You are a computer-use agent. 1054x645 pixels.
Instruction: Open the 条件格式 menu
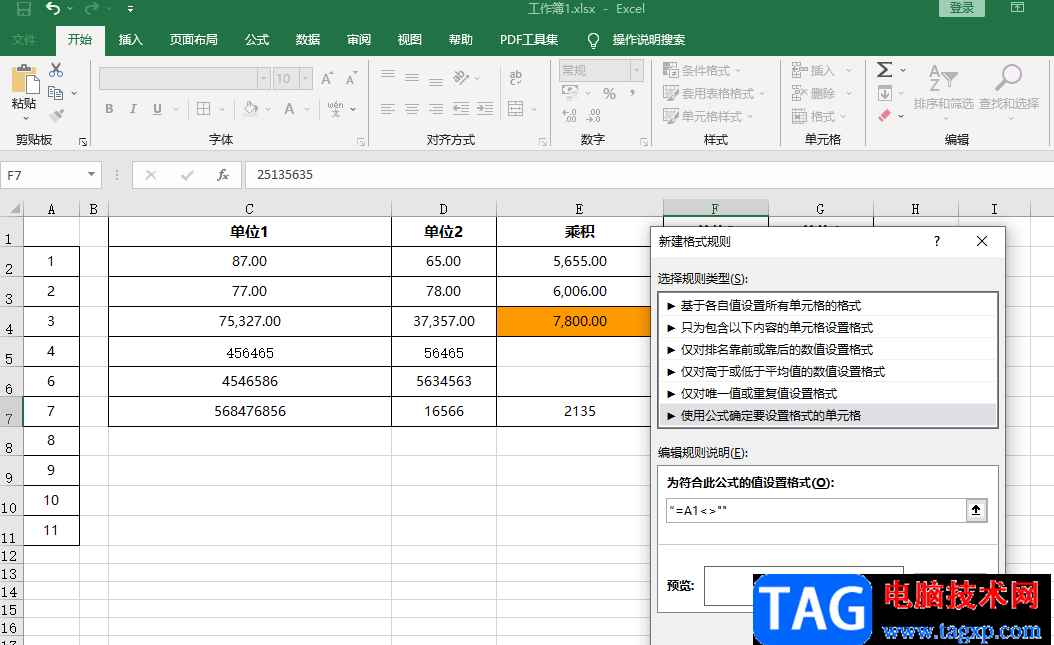click(702, 71)
